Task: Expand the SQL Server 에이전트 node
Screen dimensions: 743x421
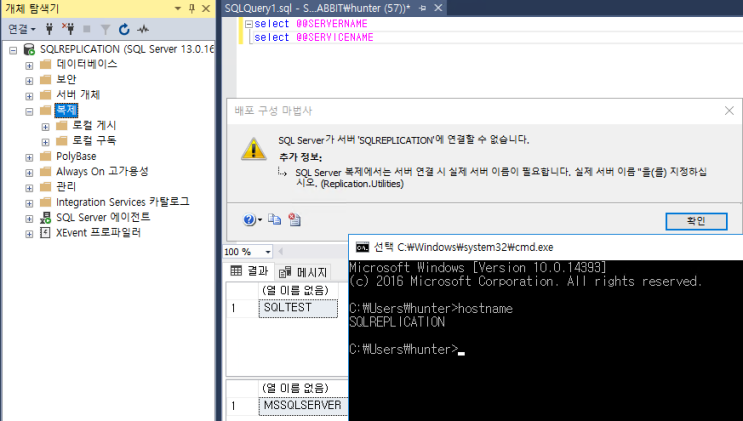Action: [x=29, y=219]
